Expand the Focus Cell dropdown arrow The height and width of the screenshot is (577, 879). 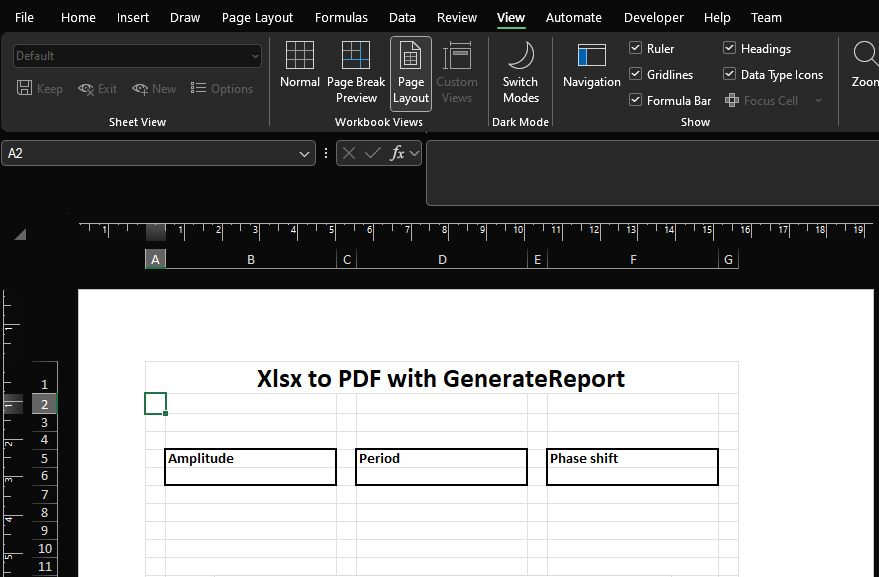click(x=818, y=100)
